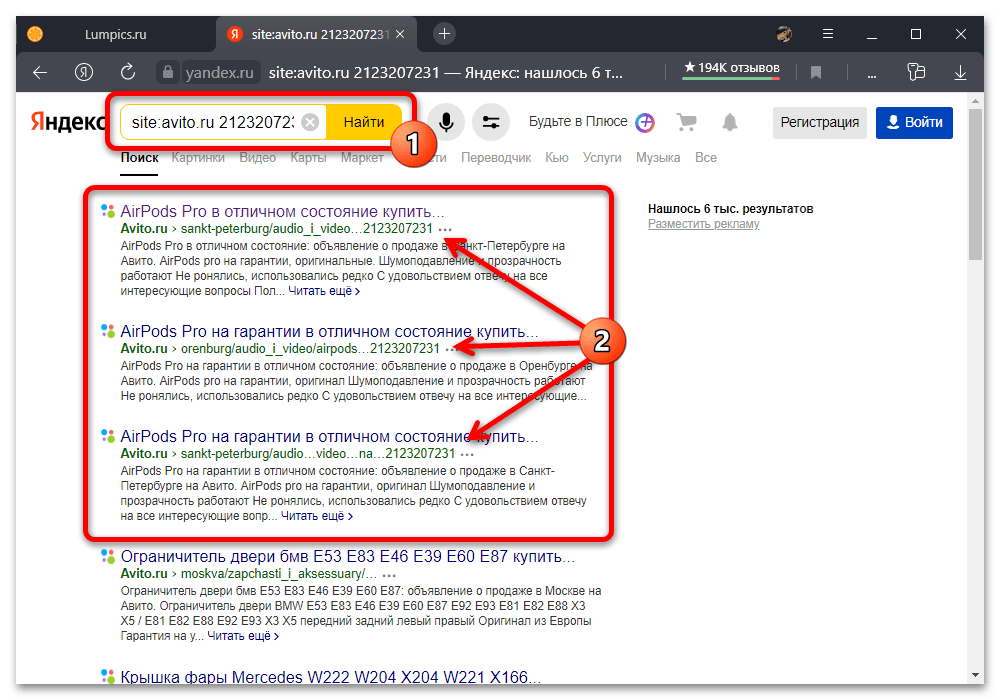
Task: Open the Yandex Market cart icon
Action: tap(686, 122)
